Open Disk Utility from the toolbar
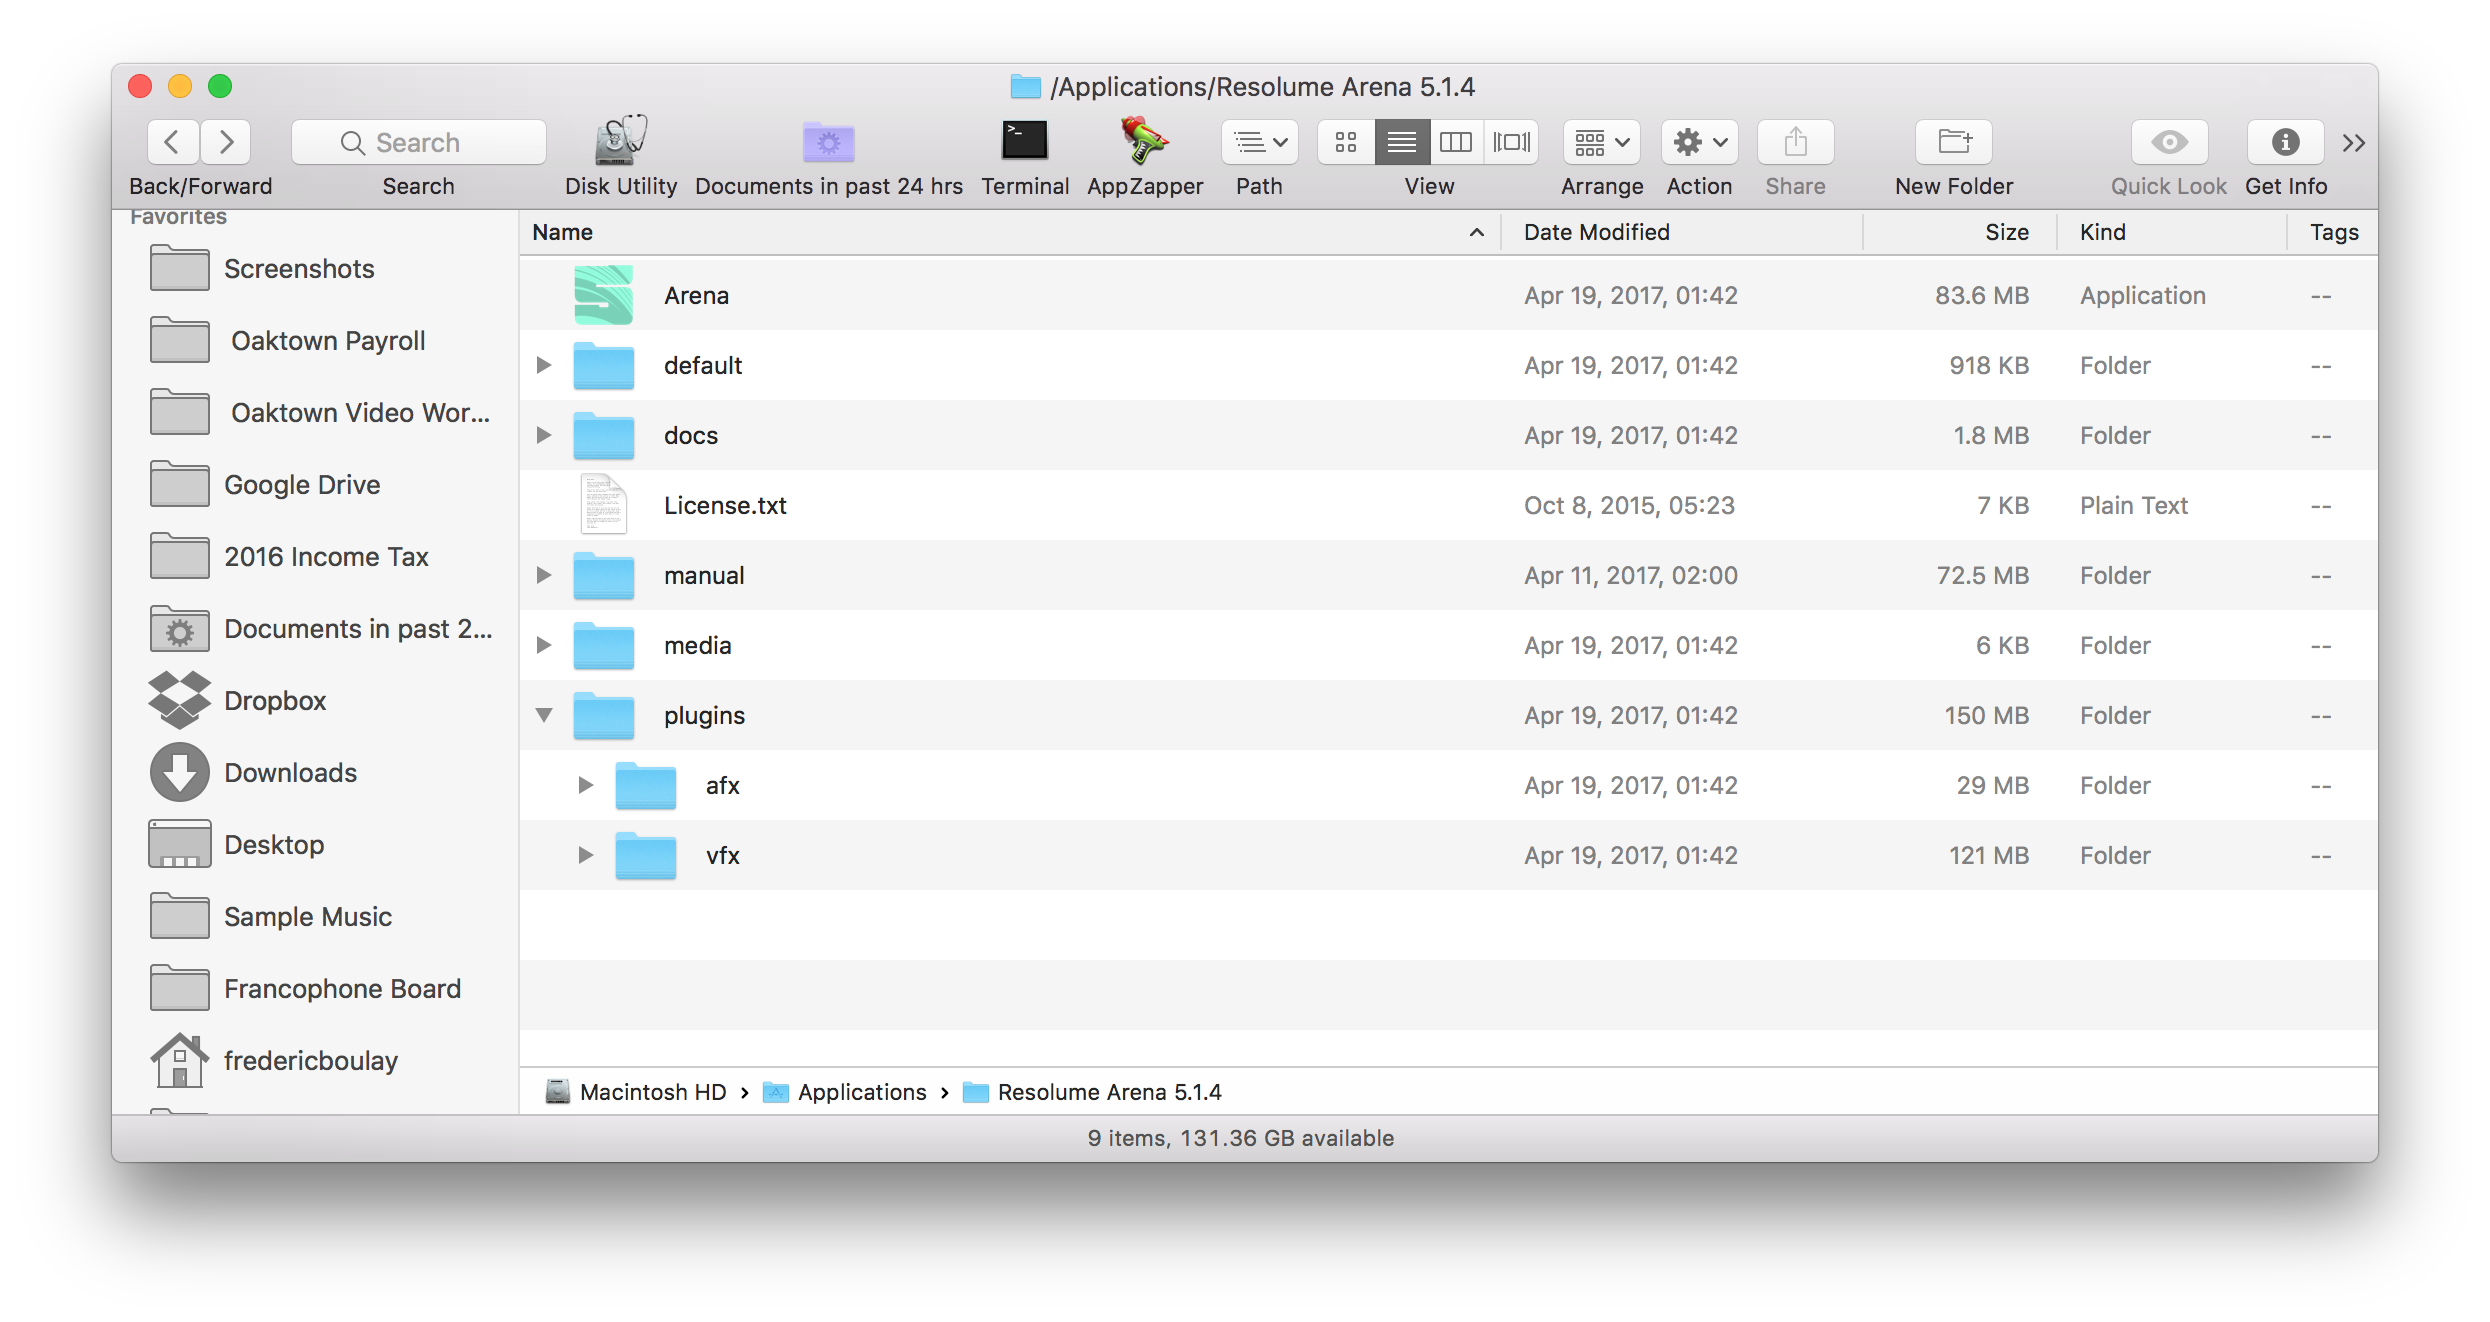 click(x=621, y=142)
